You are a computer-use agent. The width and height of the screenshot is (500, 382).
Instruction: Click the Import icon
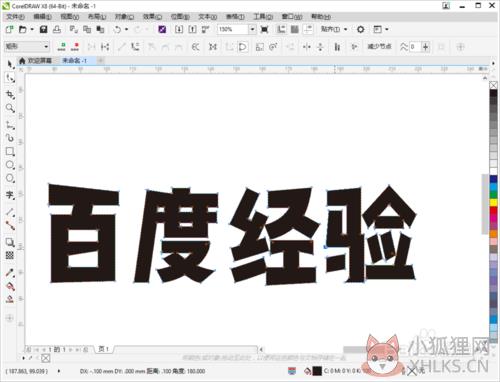tap(179, 30)
